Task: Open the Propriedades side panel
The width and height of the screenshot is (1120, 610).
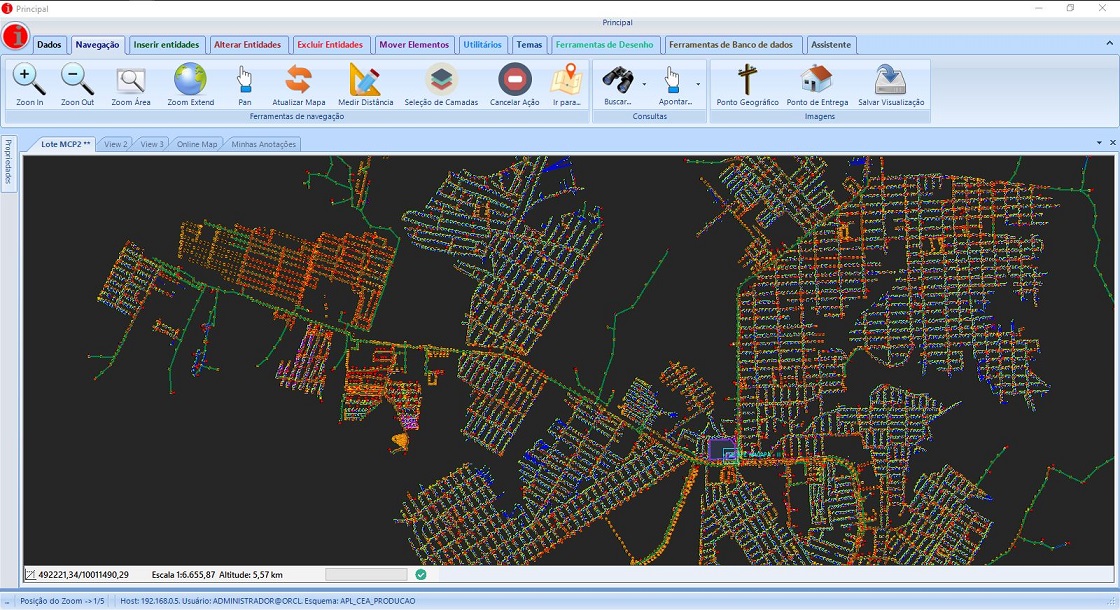Action: pos(8,163)
